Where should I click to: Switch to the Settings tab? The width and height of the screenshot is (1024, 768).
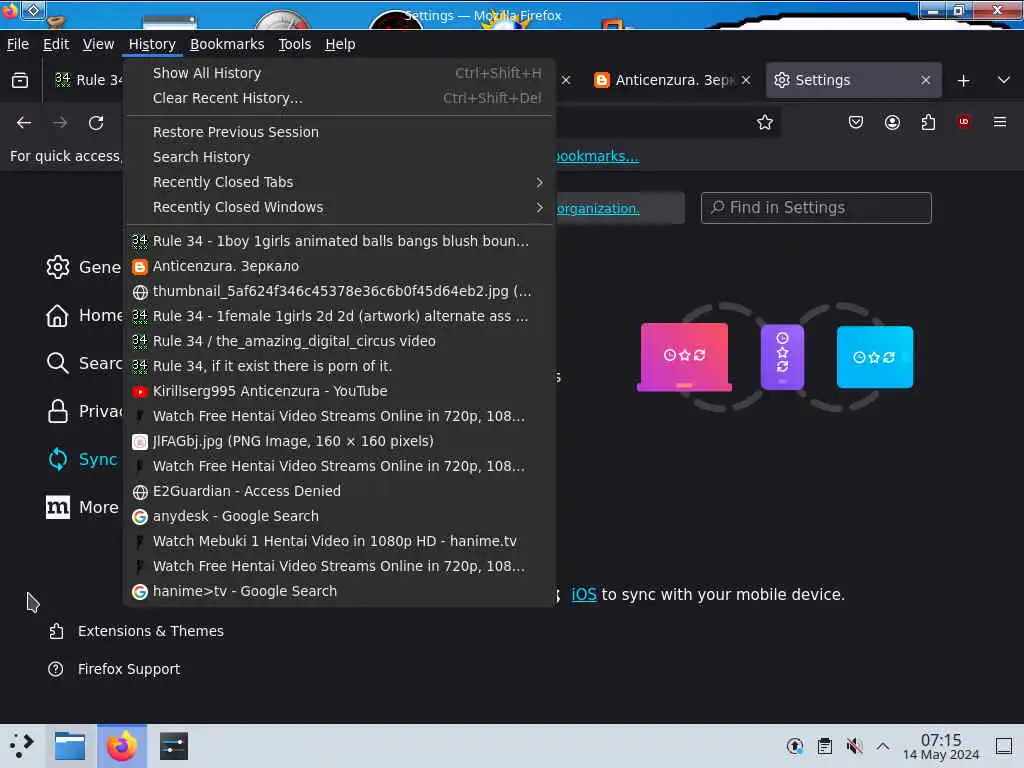[854, 80]
